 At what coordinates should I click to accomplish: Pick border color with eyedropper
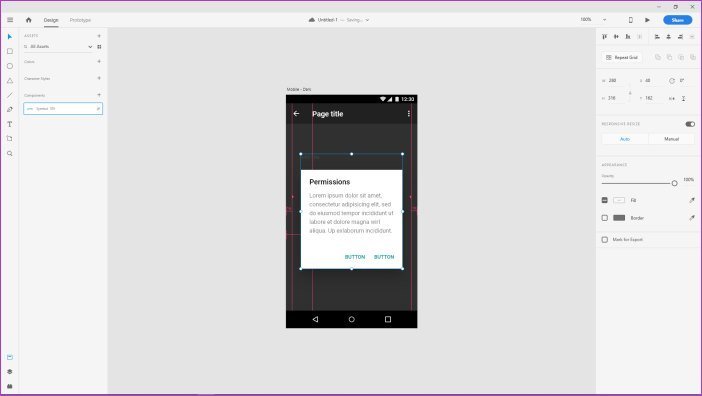pyautogui.click(x=692, y=218)
